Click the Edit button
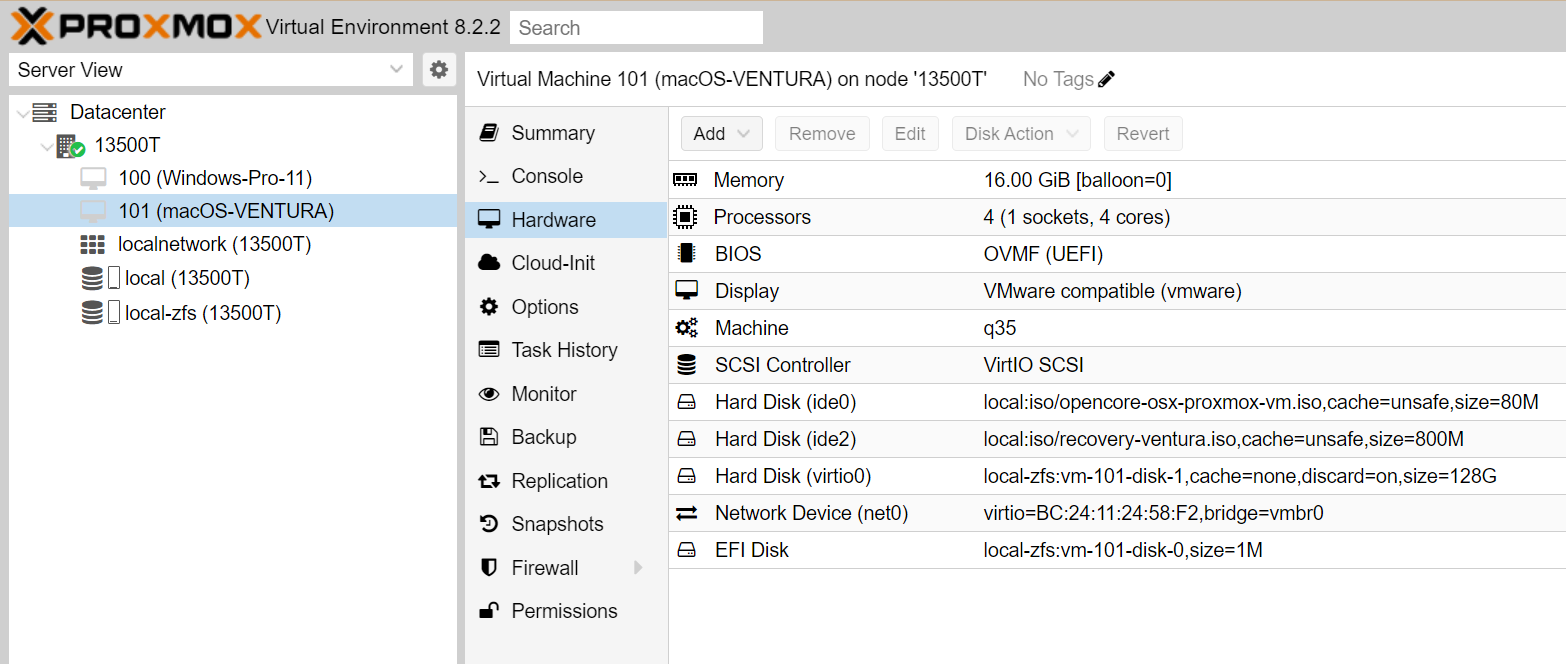The height and width of the screenshot is (664, 1566). [910, 134]
